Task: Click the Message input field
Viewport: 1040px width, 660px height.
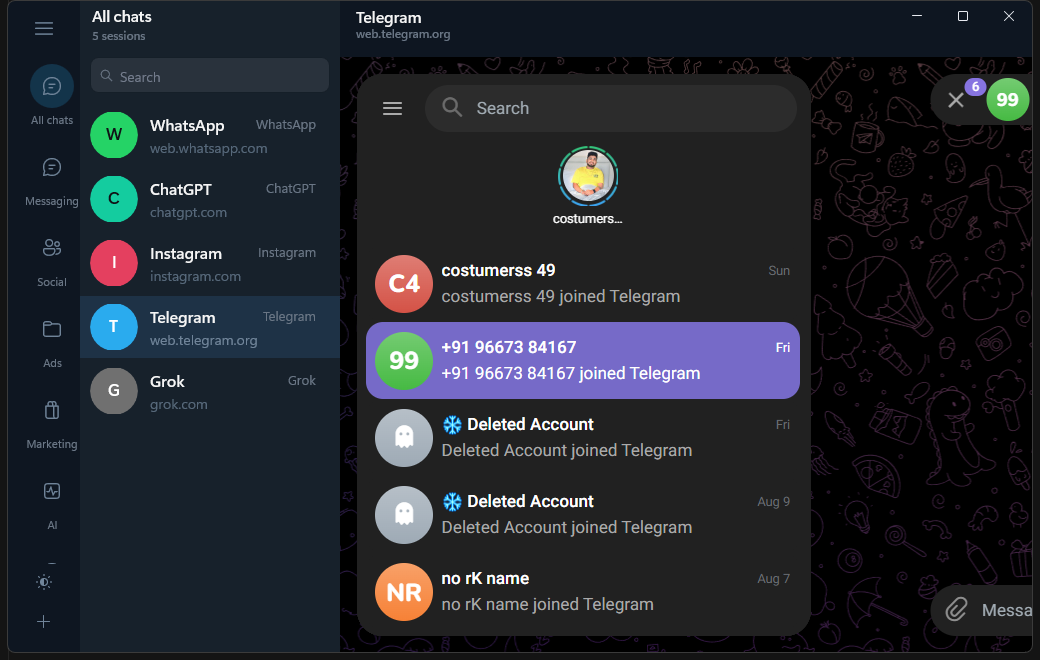Action: click(x=1006, y=610)
